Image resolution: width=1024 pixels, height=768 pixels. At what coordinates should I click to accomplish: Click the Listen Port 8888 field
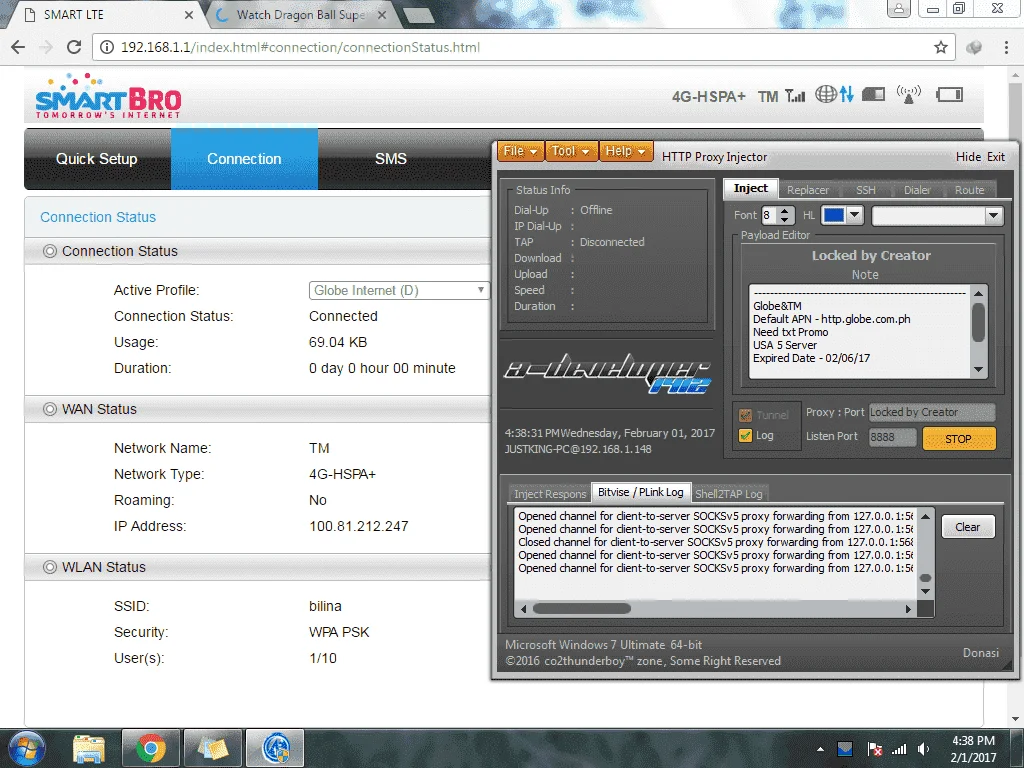[x=893, y=437]
